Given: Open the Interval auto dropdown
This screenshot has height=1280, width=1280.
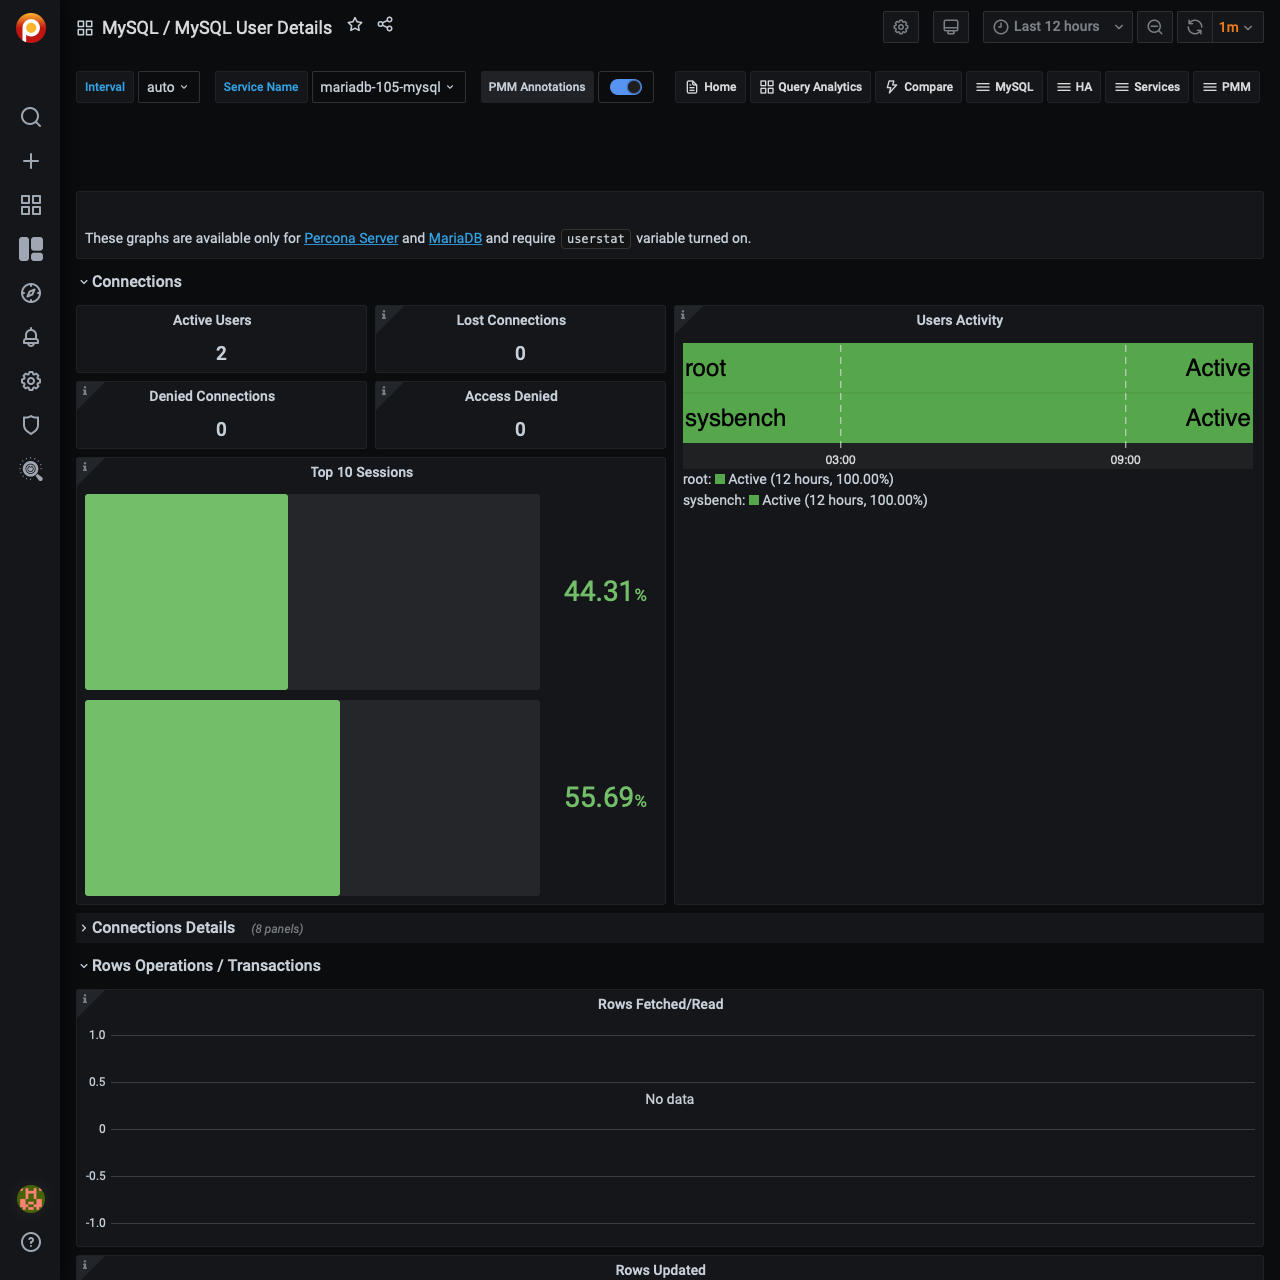Looking at the screenshot, I should point(168,87).
